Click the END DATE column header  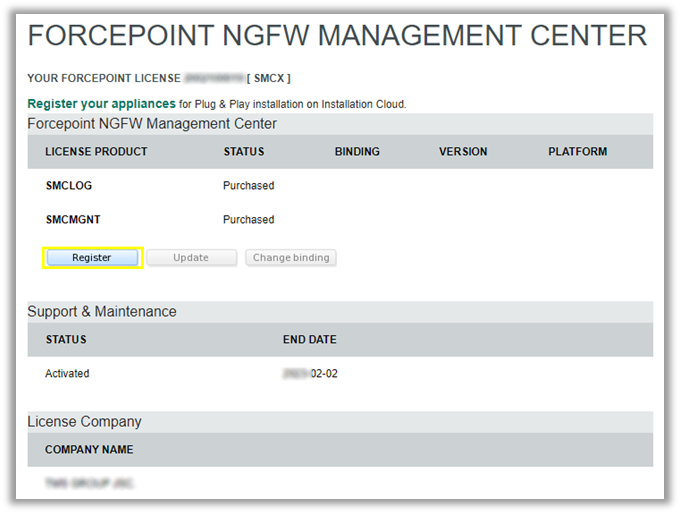[x=310, y=340]
